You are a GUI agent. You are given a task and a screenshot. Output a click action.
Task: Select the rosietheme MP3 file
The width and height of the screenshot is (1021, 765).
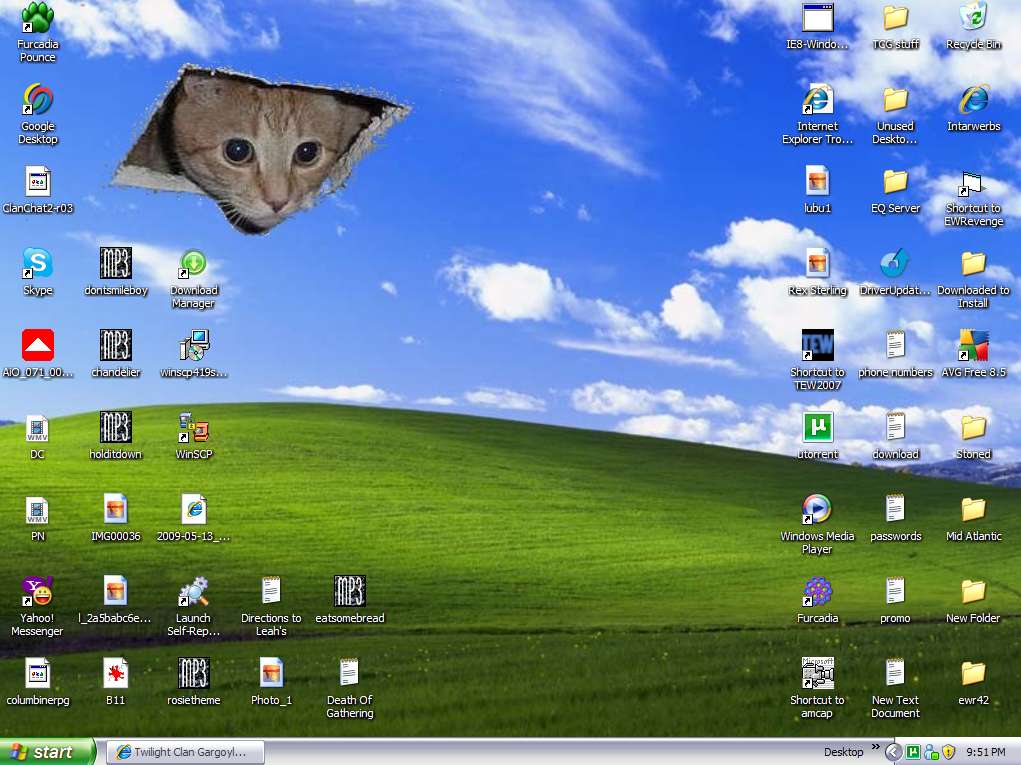[194, 675]
